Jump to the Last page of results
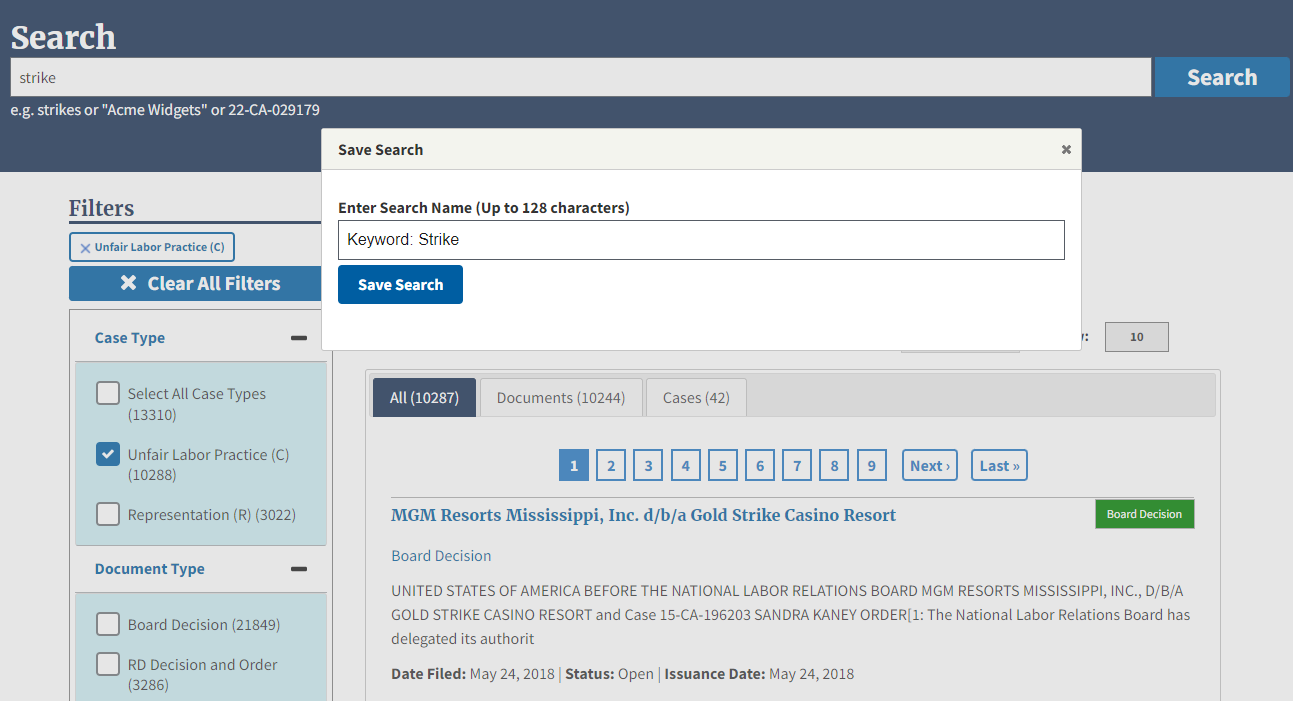Viewport: 1293px width, 701px height. pyautogui.click(x=998, y=466)
